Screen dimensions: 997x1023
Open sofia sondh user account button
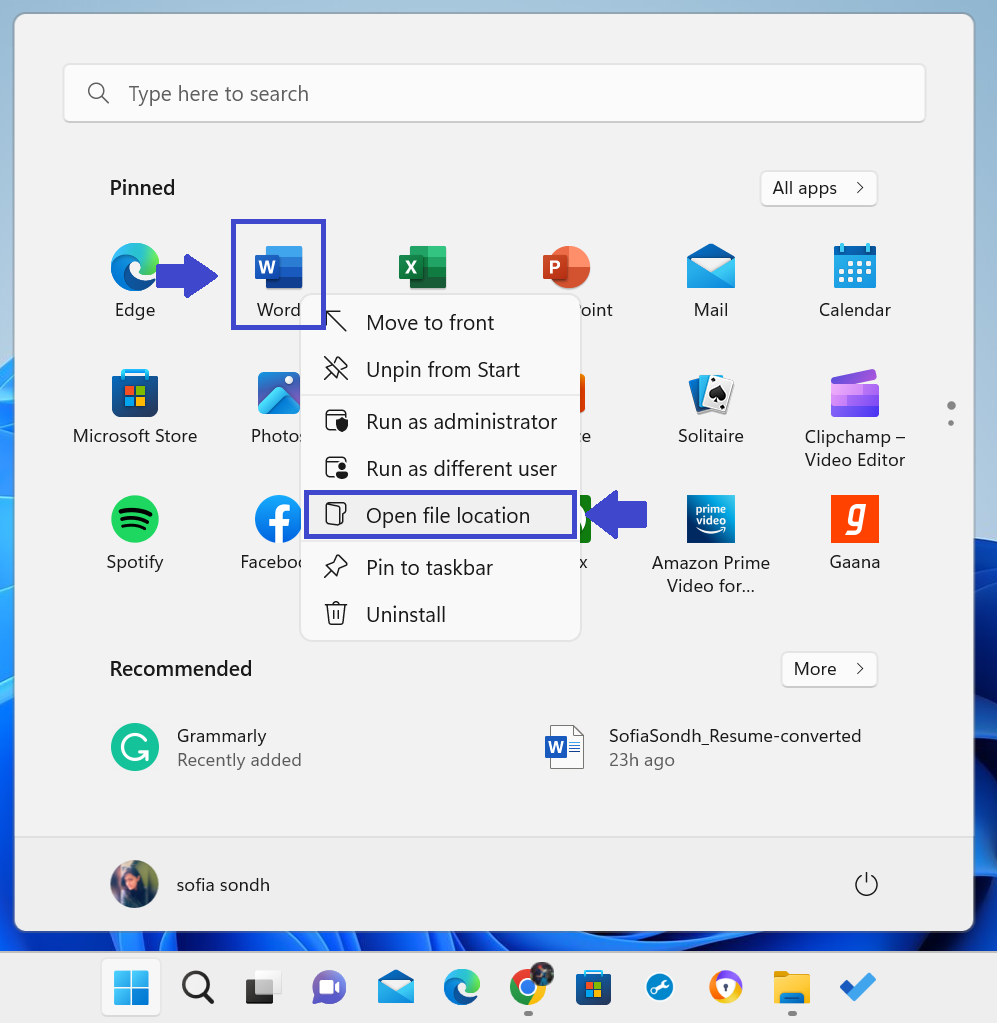point(190,885)
